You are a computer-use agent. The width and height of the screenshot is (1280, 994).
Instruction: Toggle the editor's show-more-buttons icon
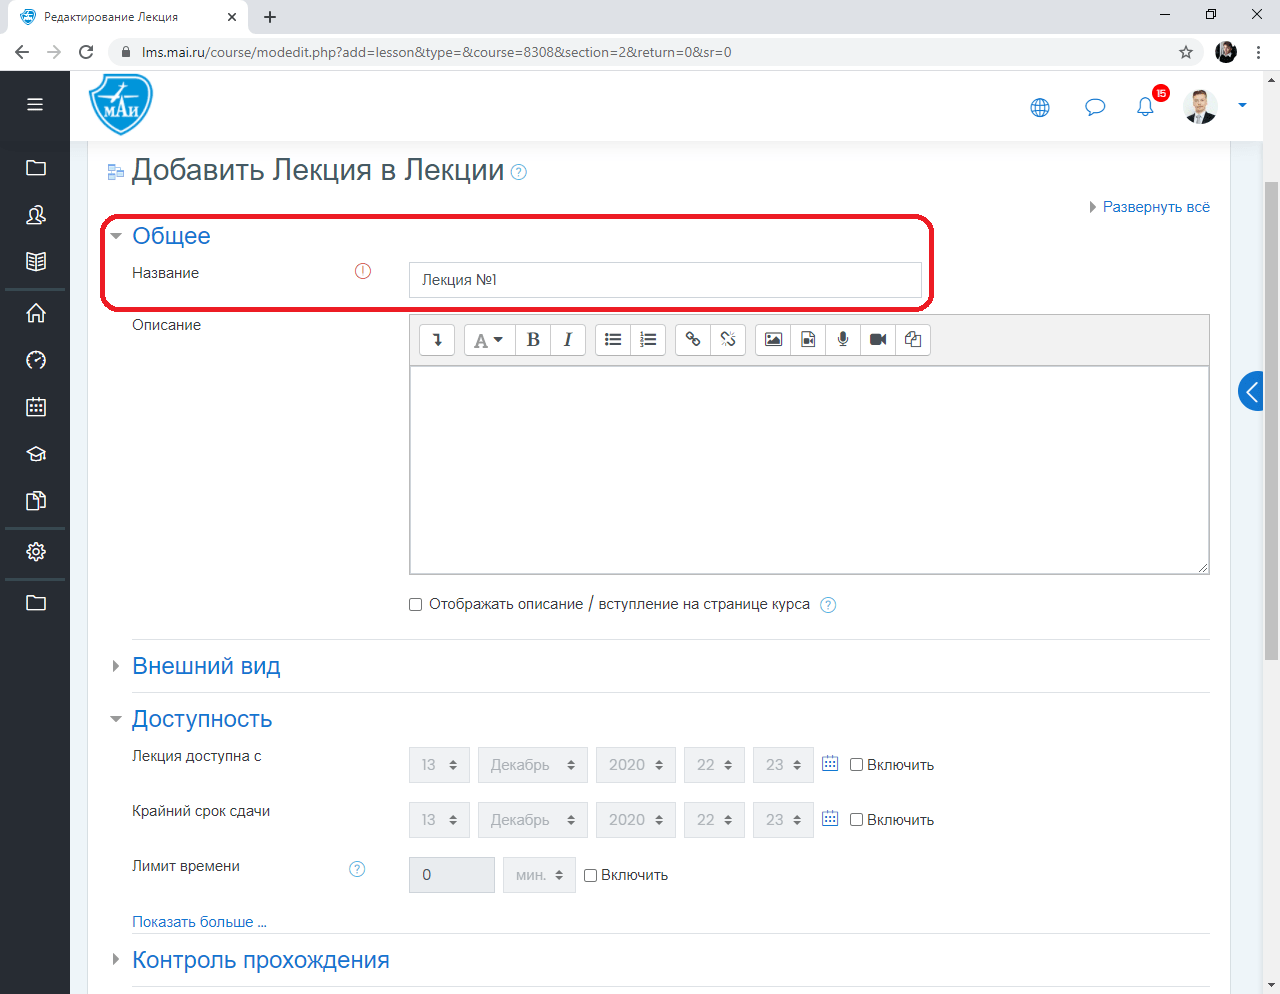coord(437,340)
